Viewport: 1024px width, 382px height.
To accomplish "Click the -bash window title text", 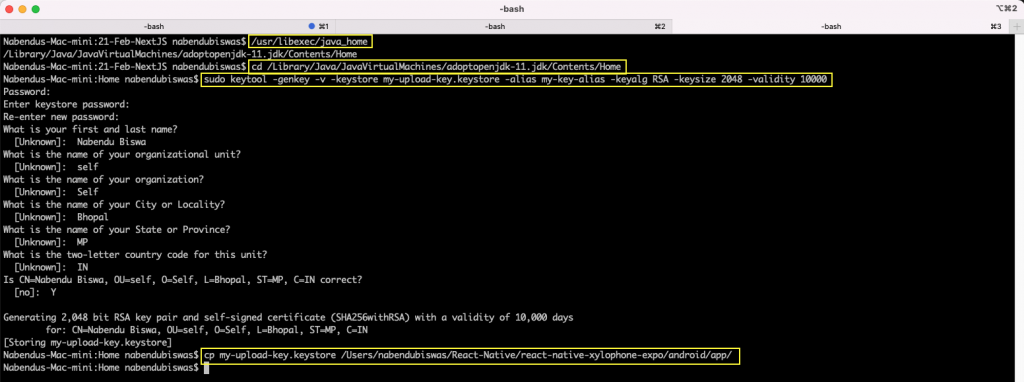I will [x=511, y=9].
